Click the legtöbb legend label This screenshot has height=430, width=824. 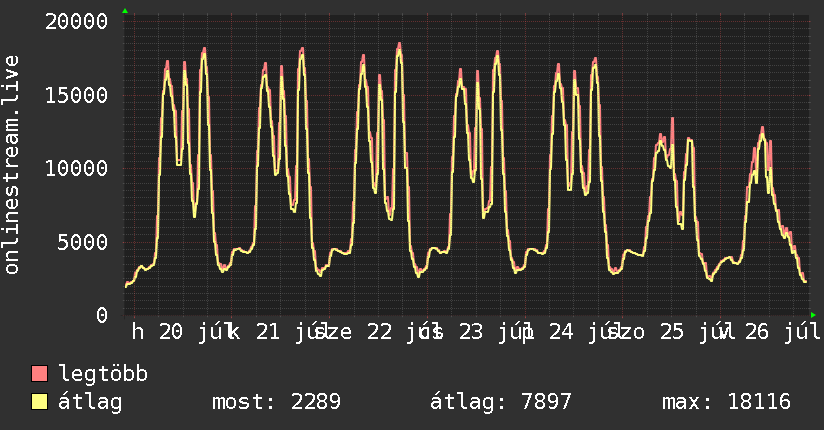point(103,373)
